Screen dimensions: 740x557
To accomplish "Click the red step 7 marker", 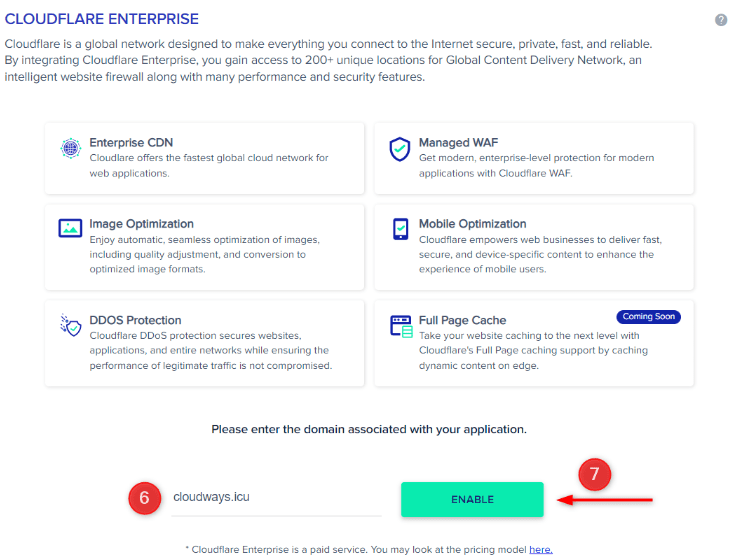I will (x=594, y=476).
